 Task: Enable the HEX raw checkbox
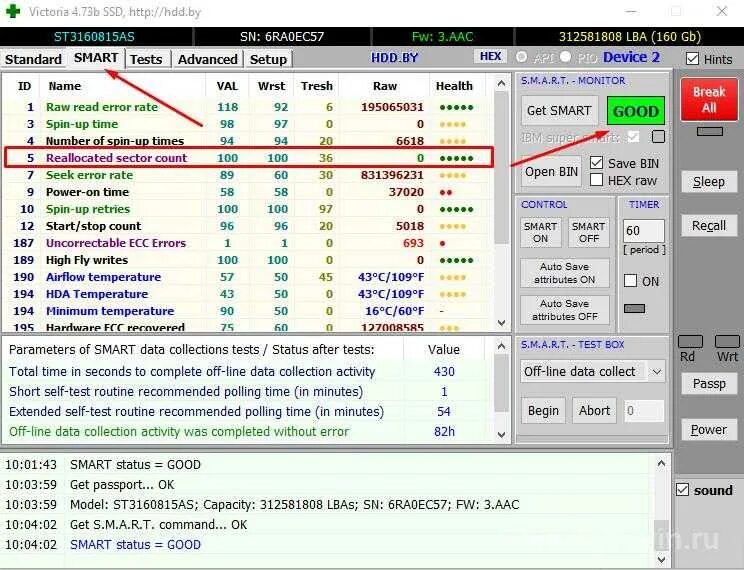(x=596, y=180)
